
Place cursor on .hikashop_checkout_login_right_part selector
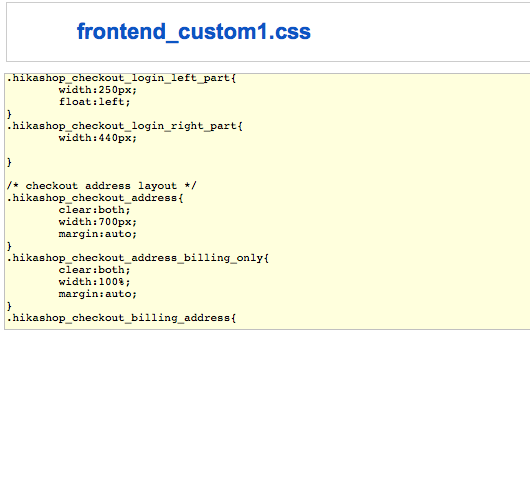[124, 126]
